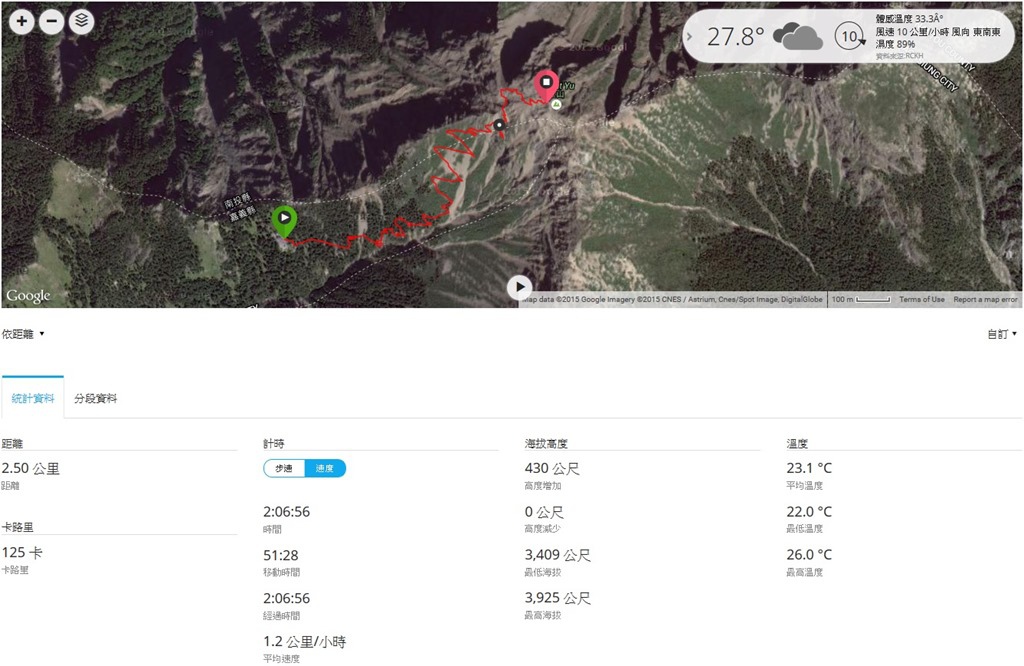1024x666 pixels.
Task: Click the Google logo on map
Action: (x=28, y=296)
